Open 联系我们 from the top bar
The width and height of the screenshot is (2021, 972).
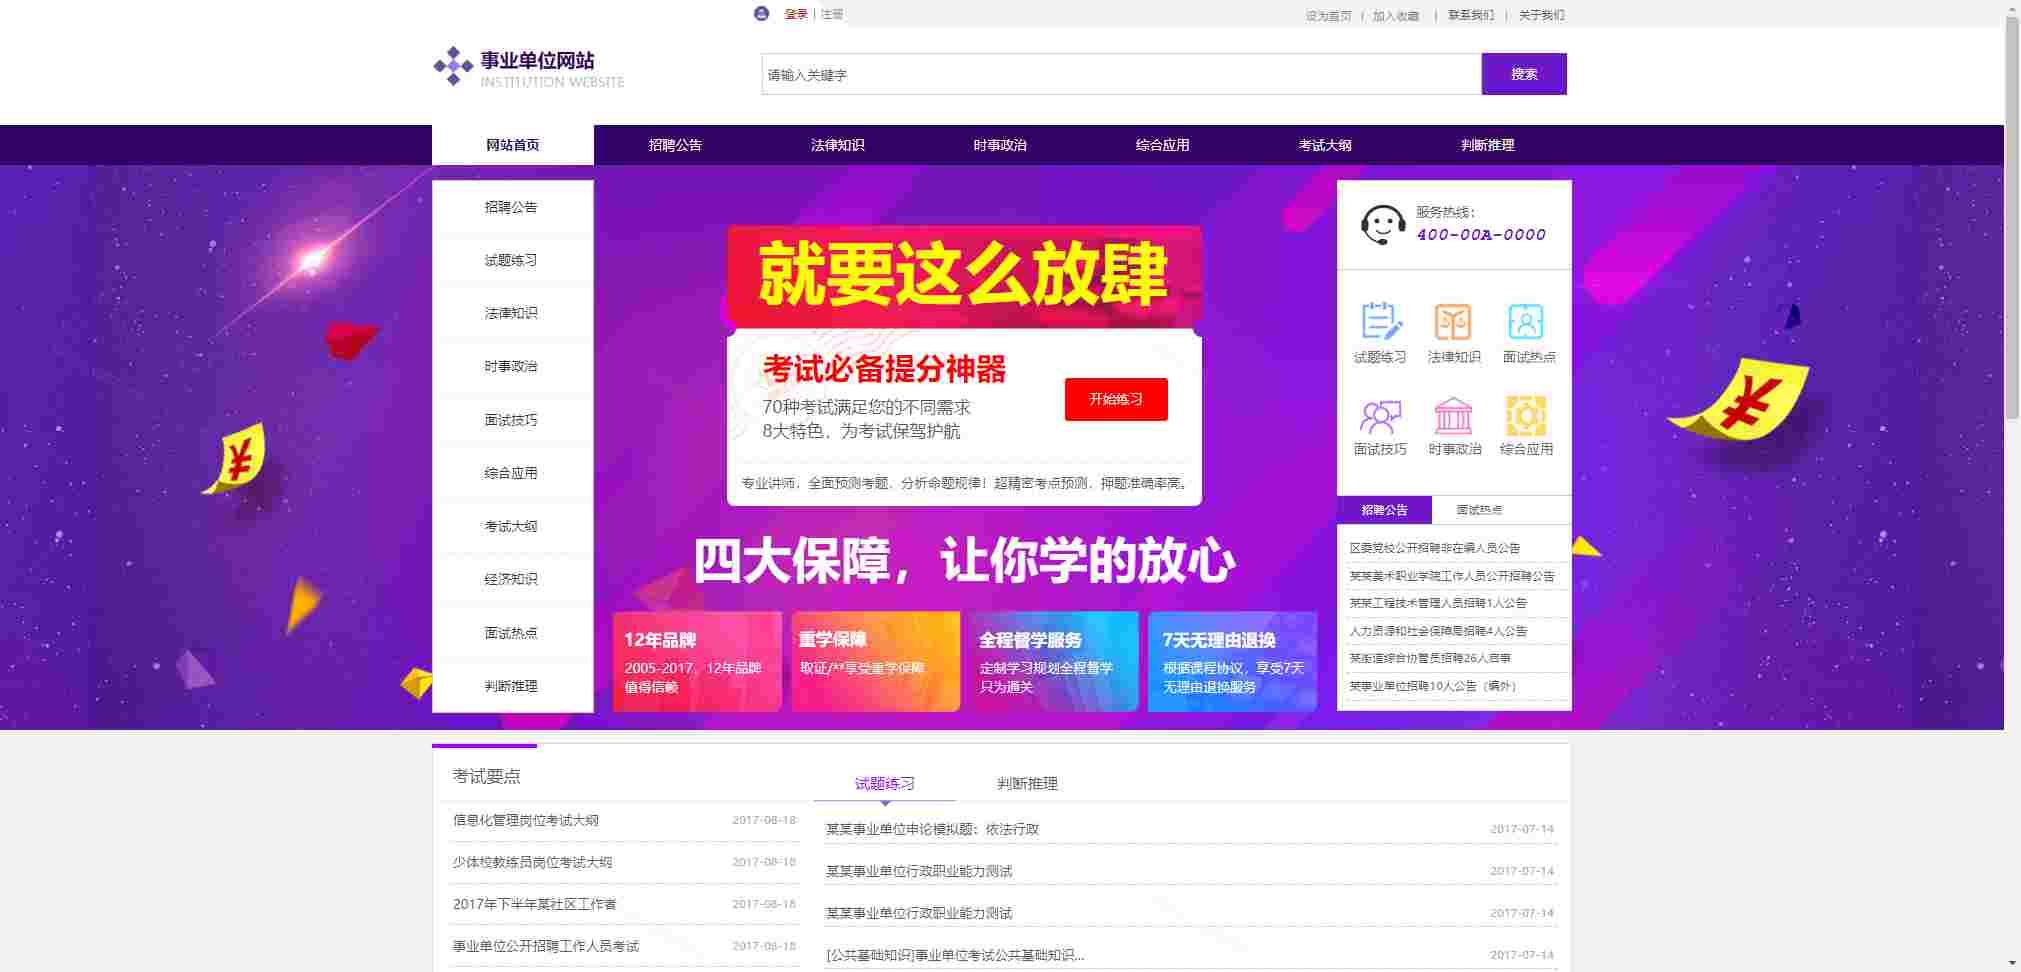[x=1471, y=15]
